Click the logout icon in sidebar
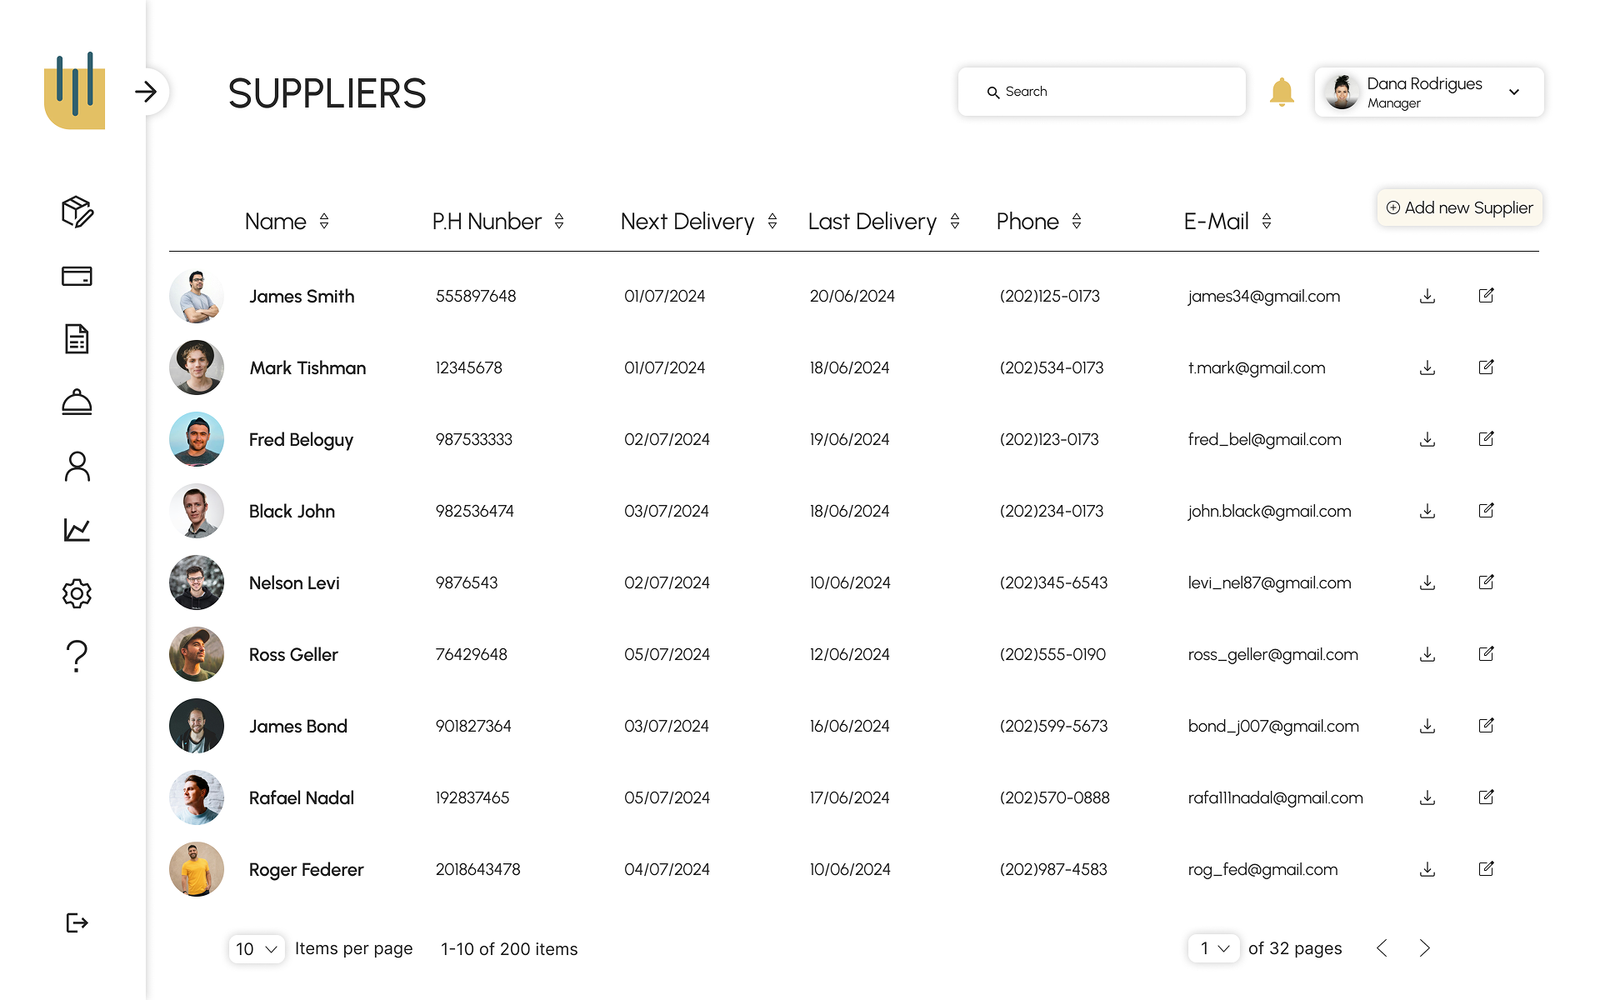1600x1000 pixels. pos(77,922)
